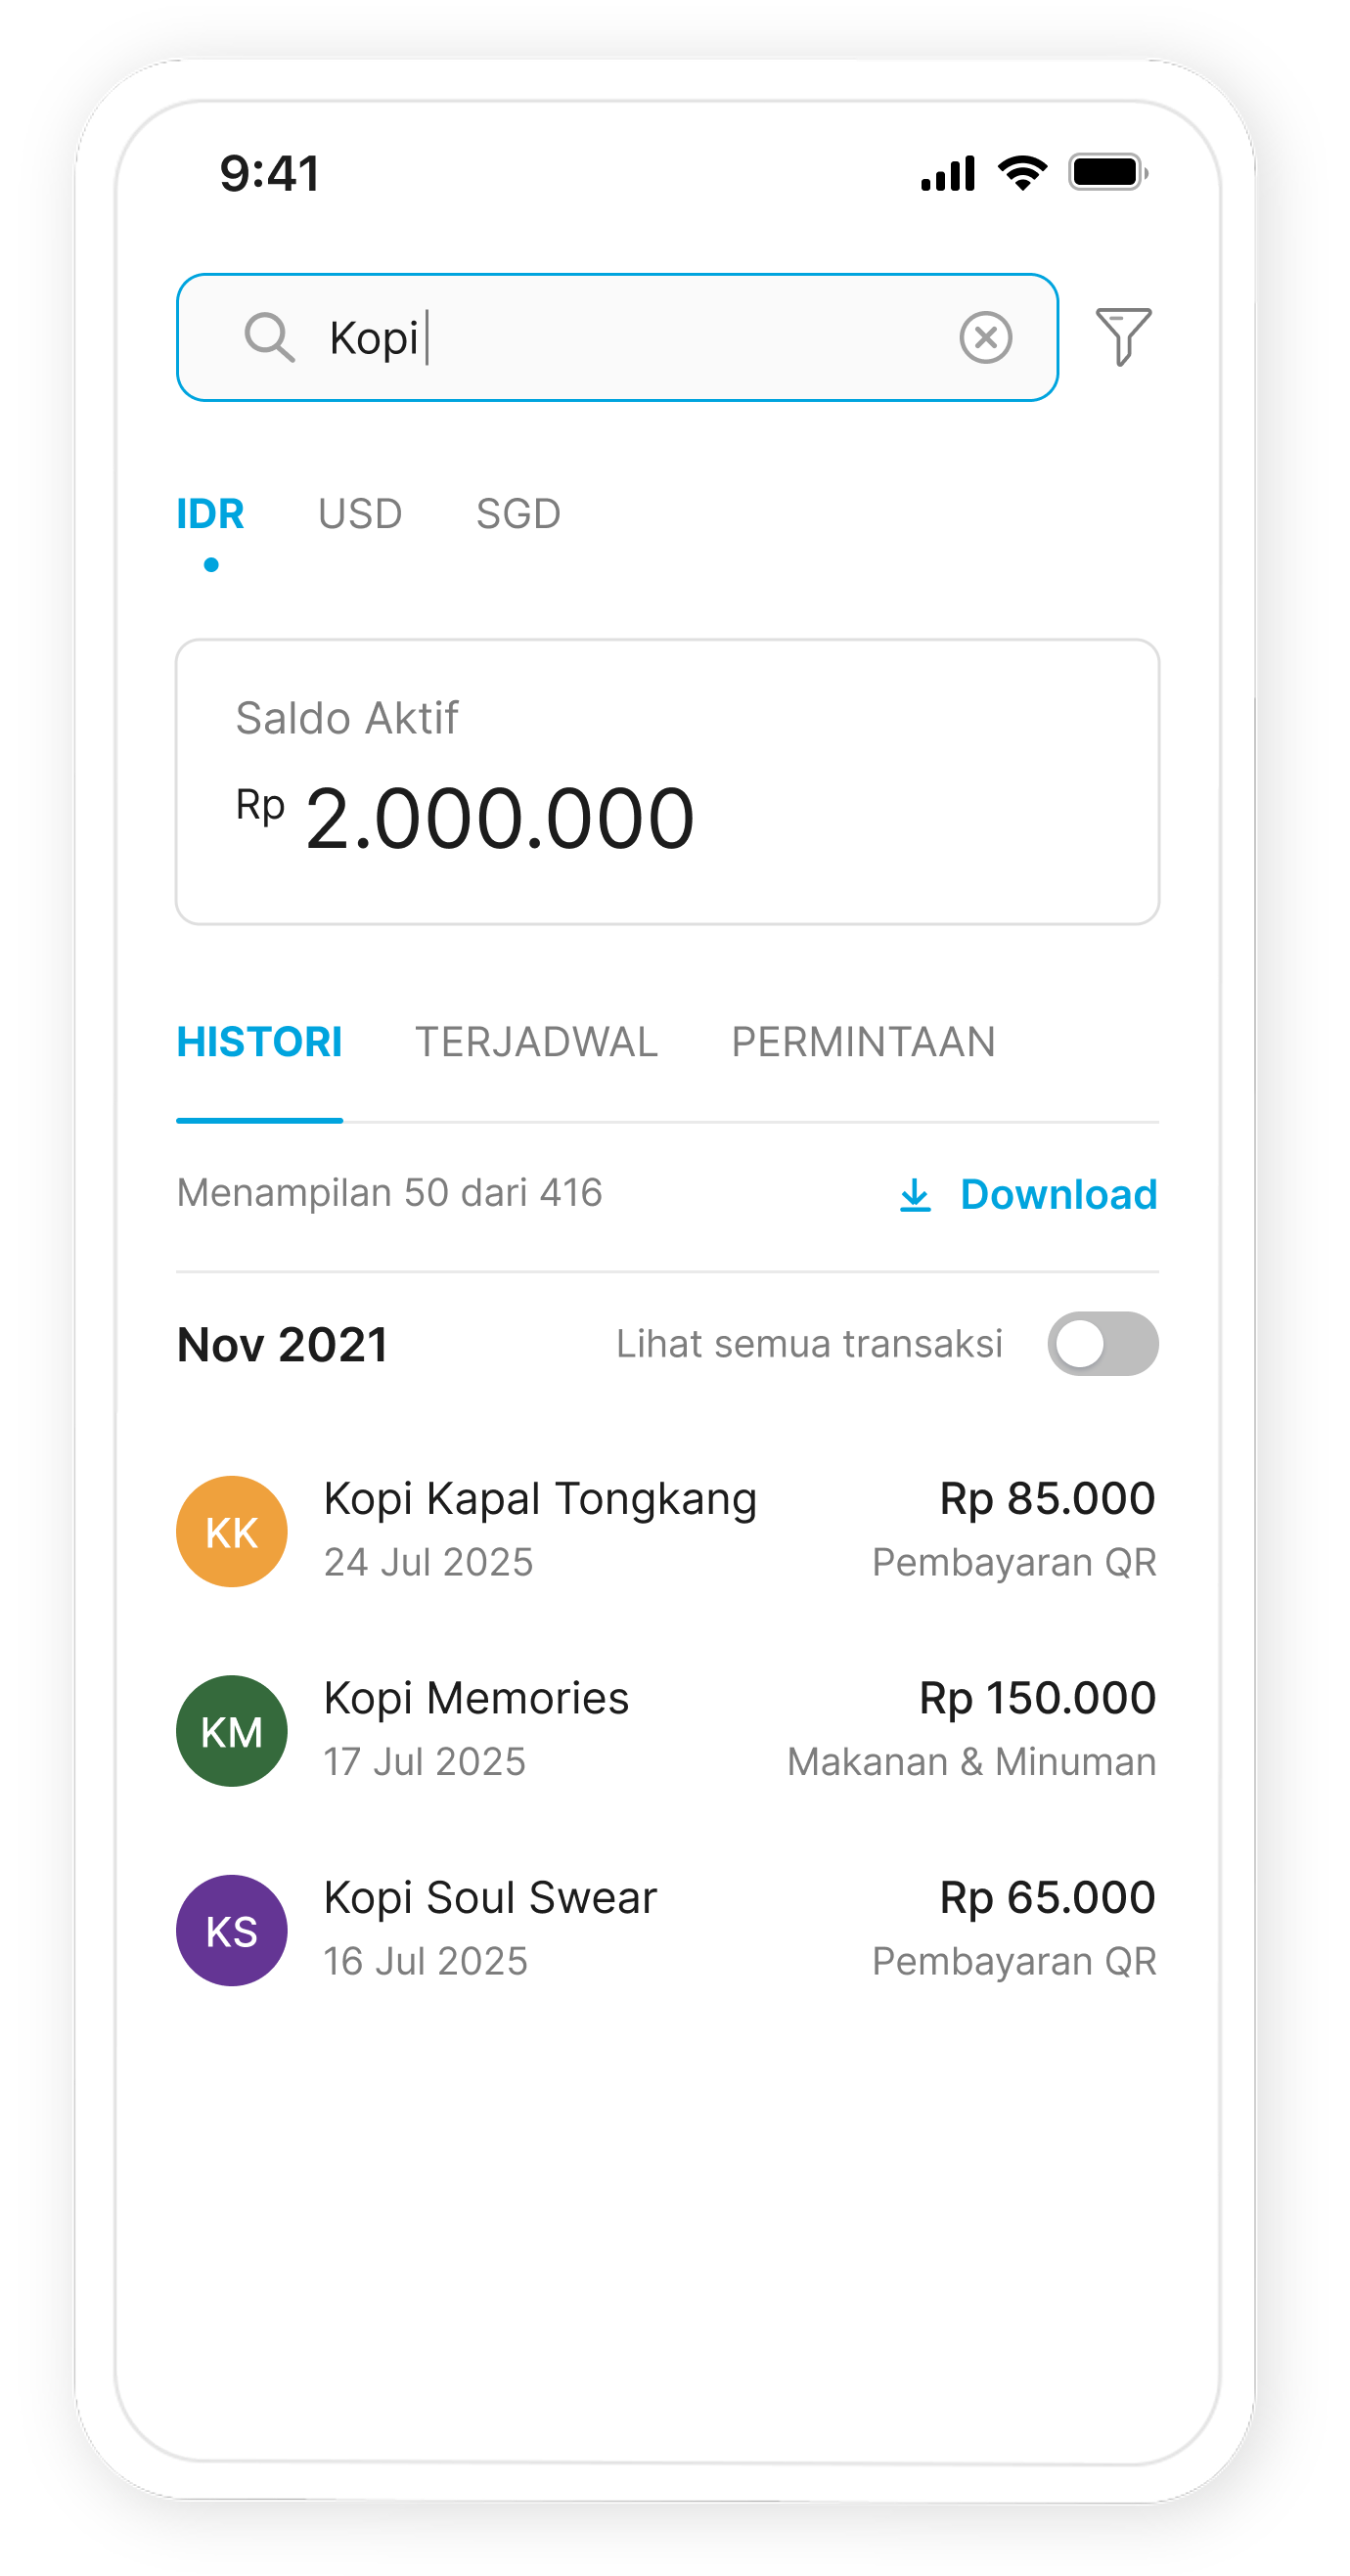Tap the purple KS avatar
This screenshot has height=2576, width=1350.
(232, 1930)
